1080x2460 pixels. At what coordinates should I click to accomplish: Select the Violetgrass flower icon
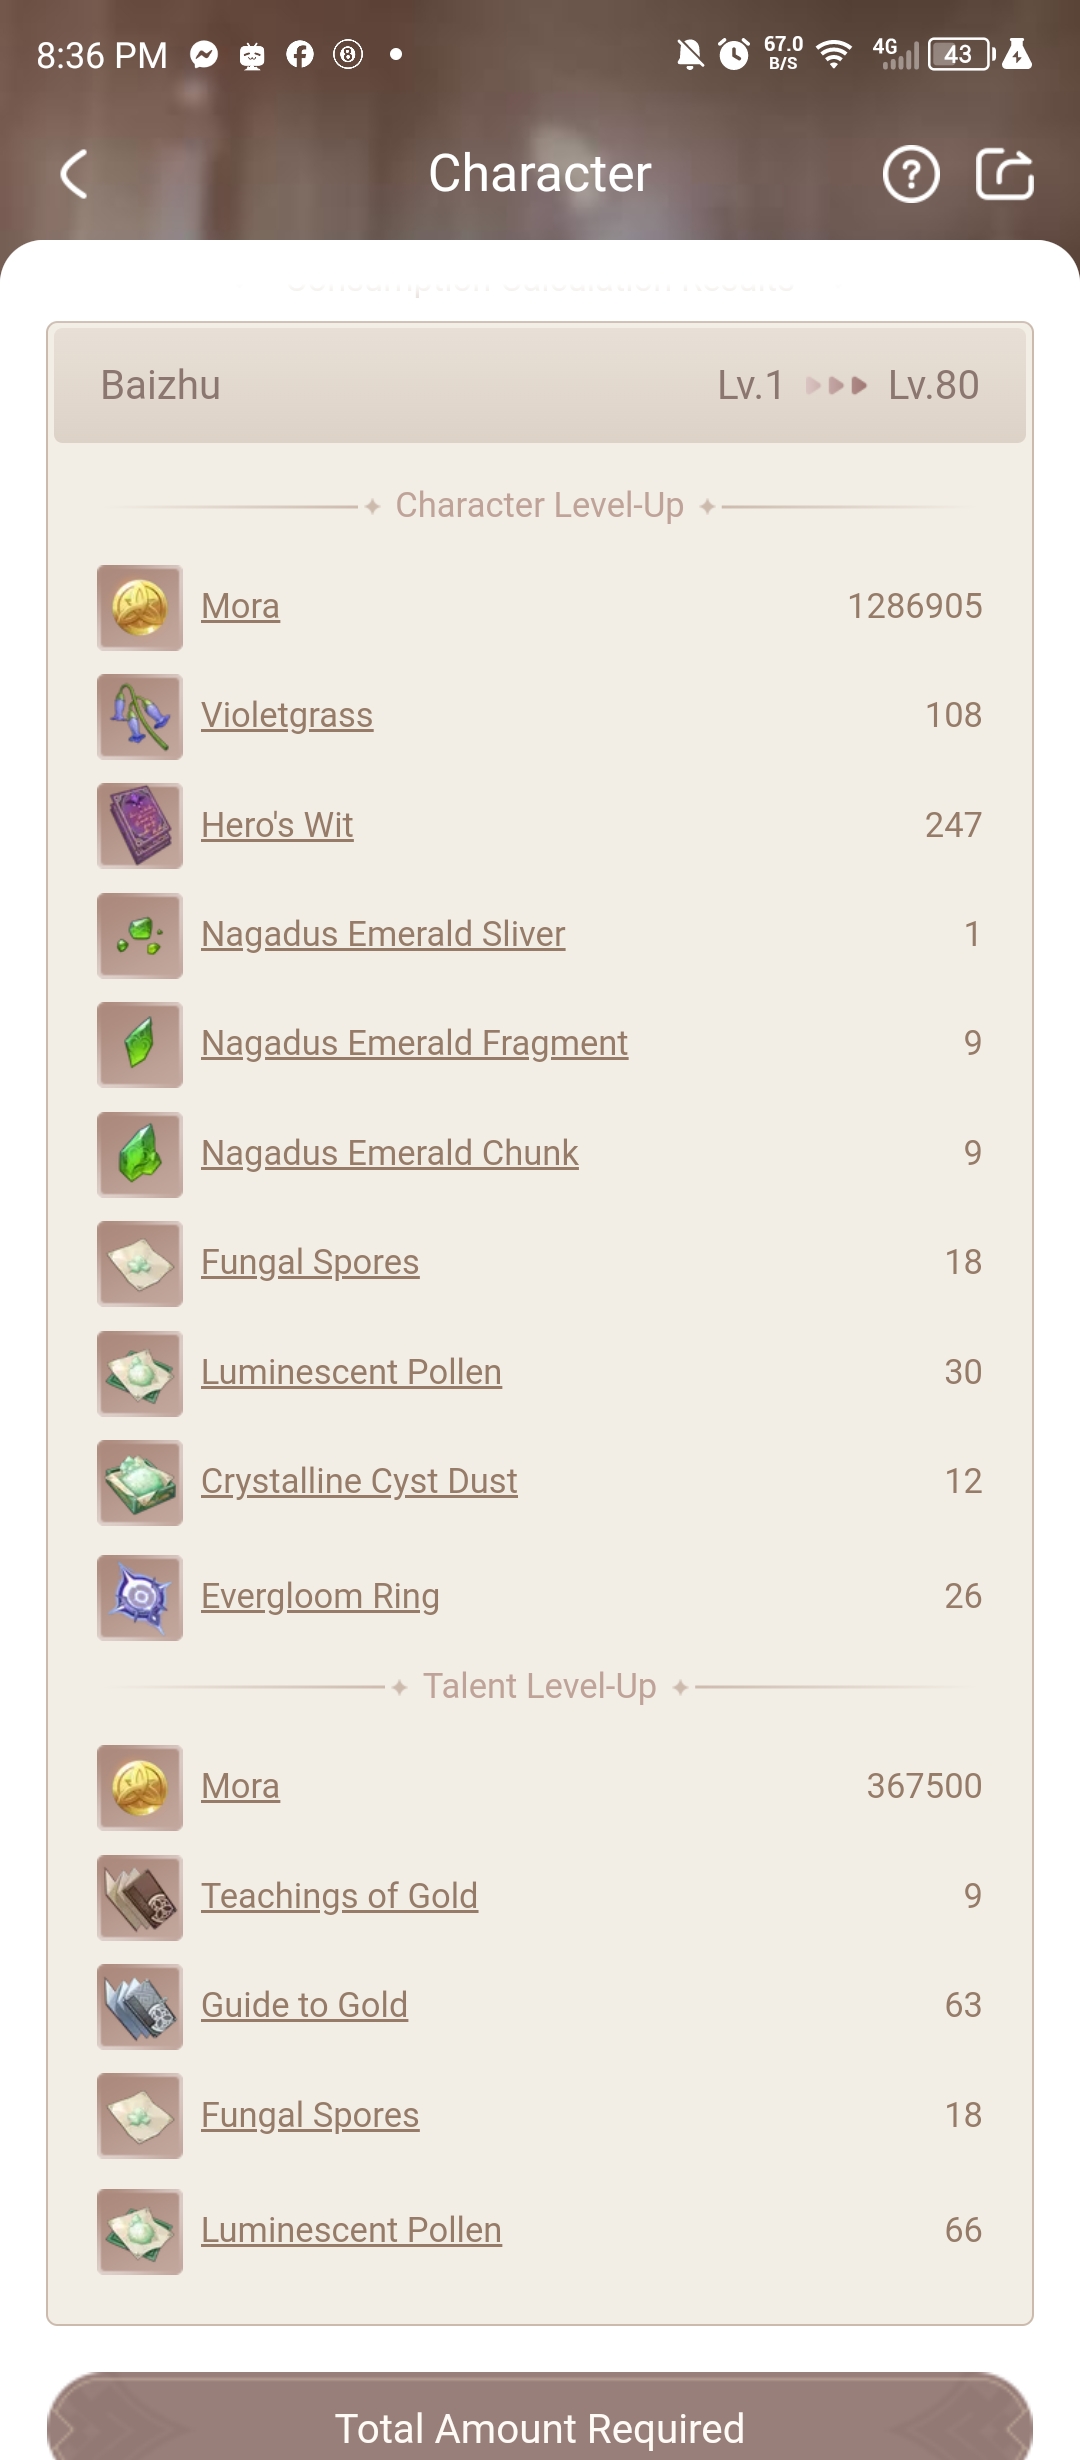[139, 715]
